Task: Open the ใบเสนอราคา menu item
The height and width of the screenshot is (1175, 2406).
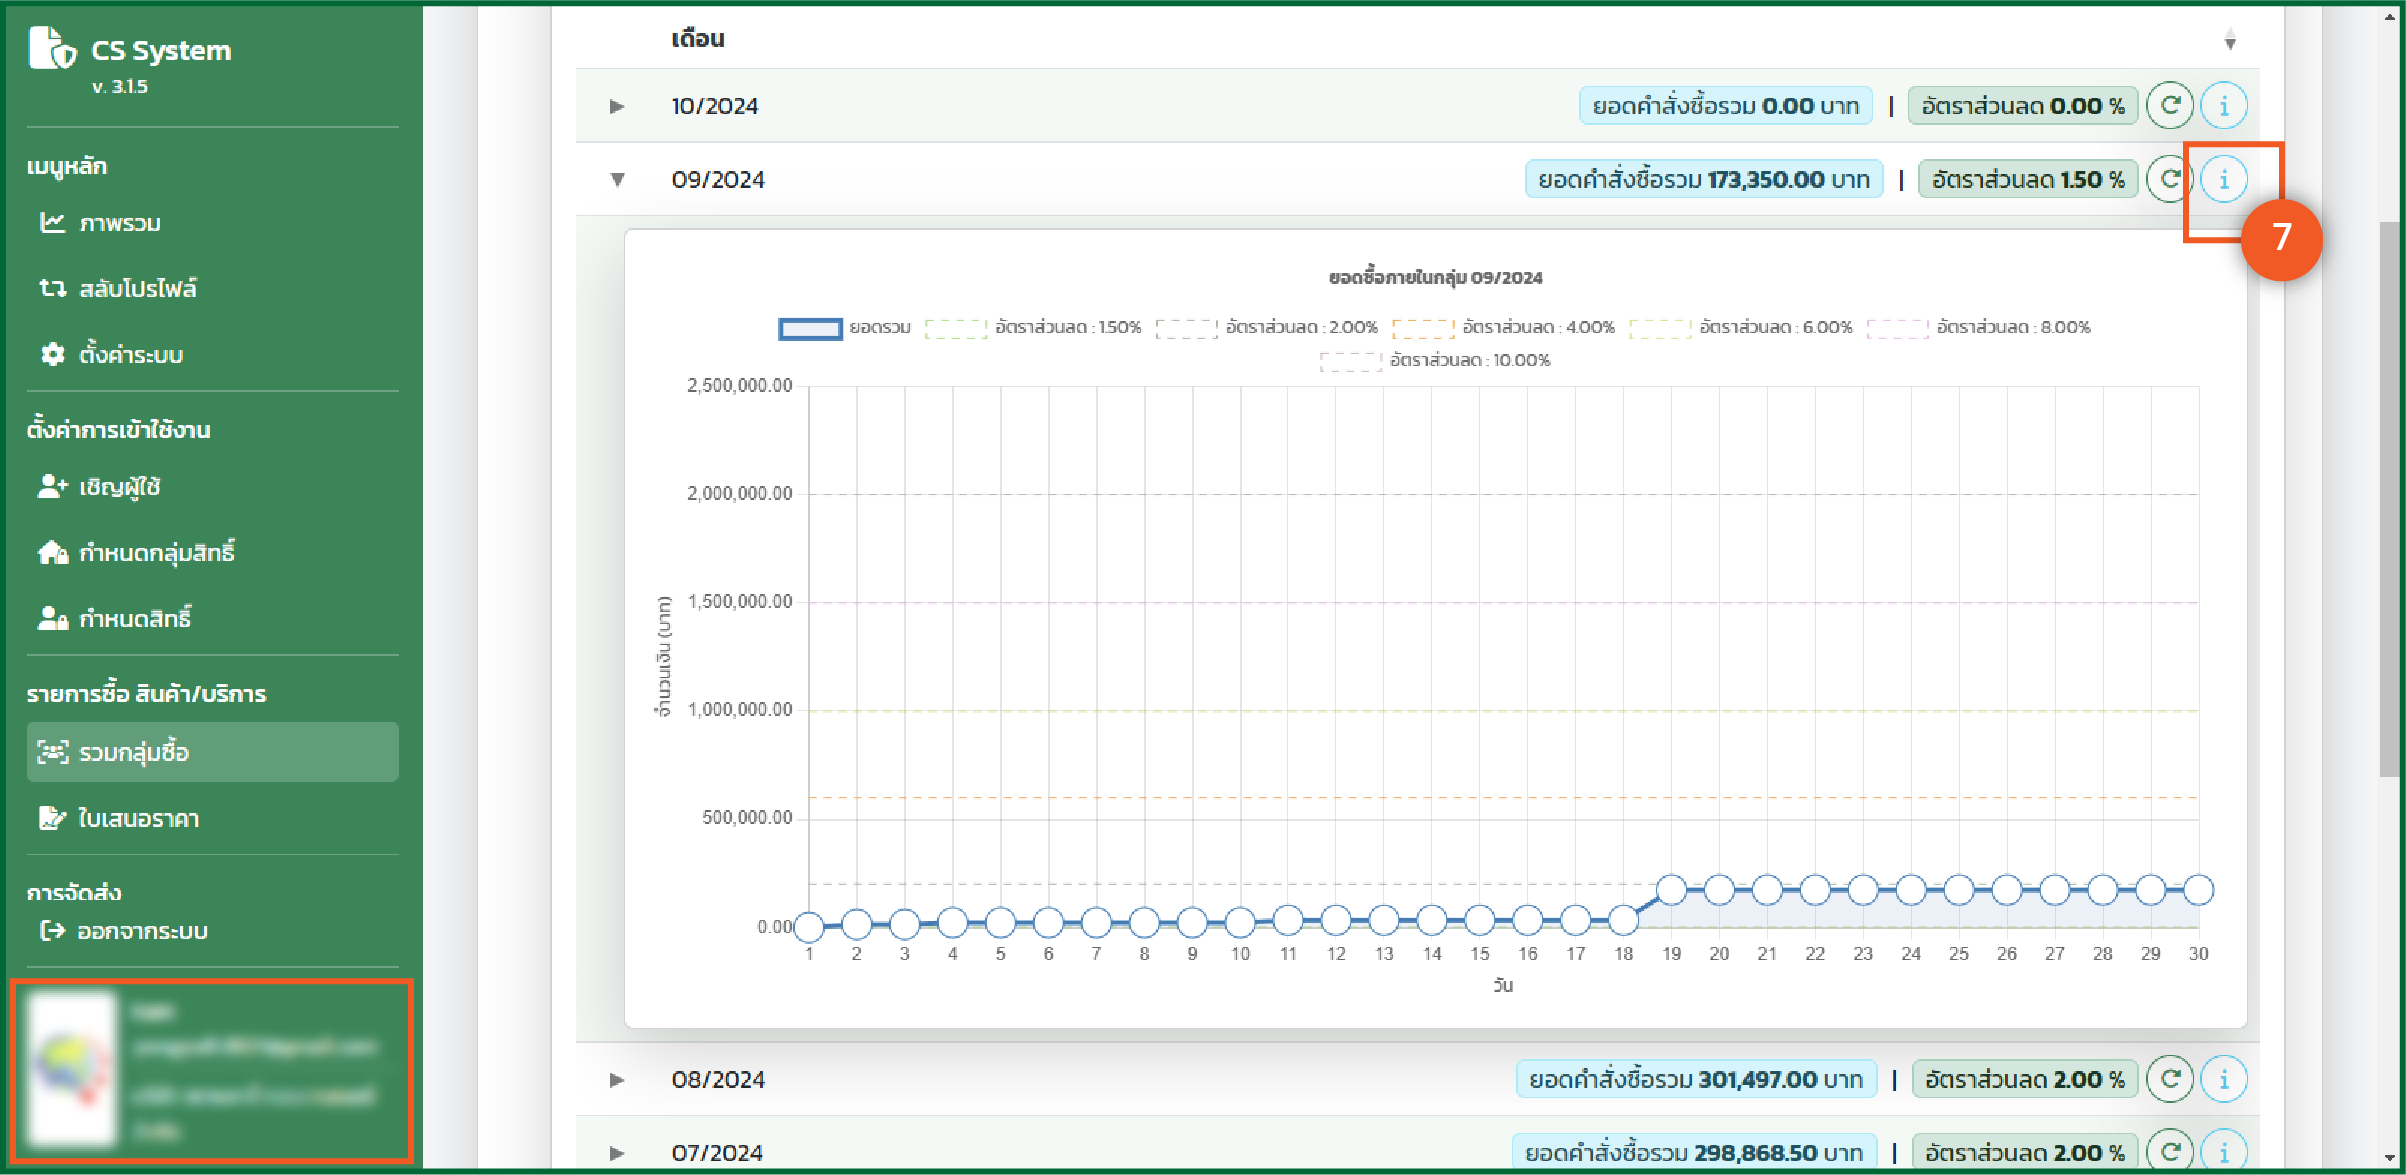Action: point(138,818)
